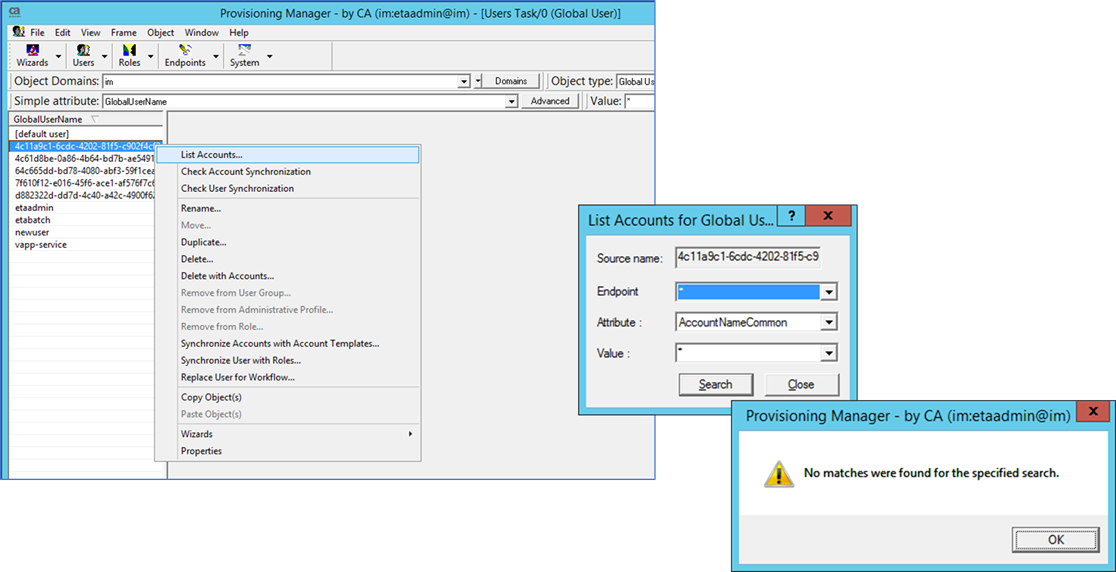Viewport: 1116px width, 572px height.
Task: Open the Object Domains combo box dropdown
Action: 464,82
